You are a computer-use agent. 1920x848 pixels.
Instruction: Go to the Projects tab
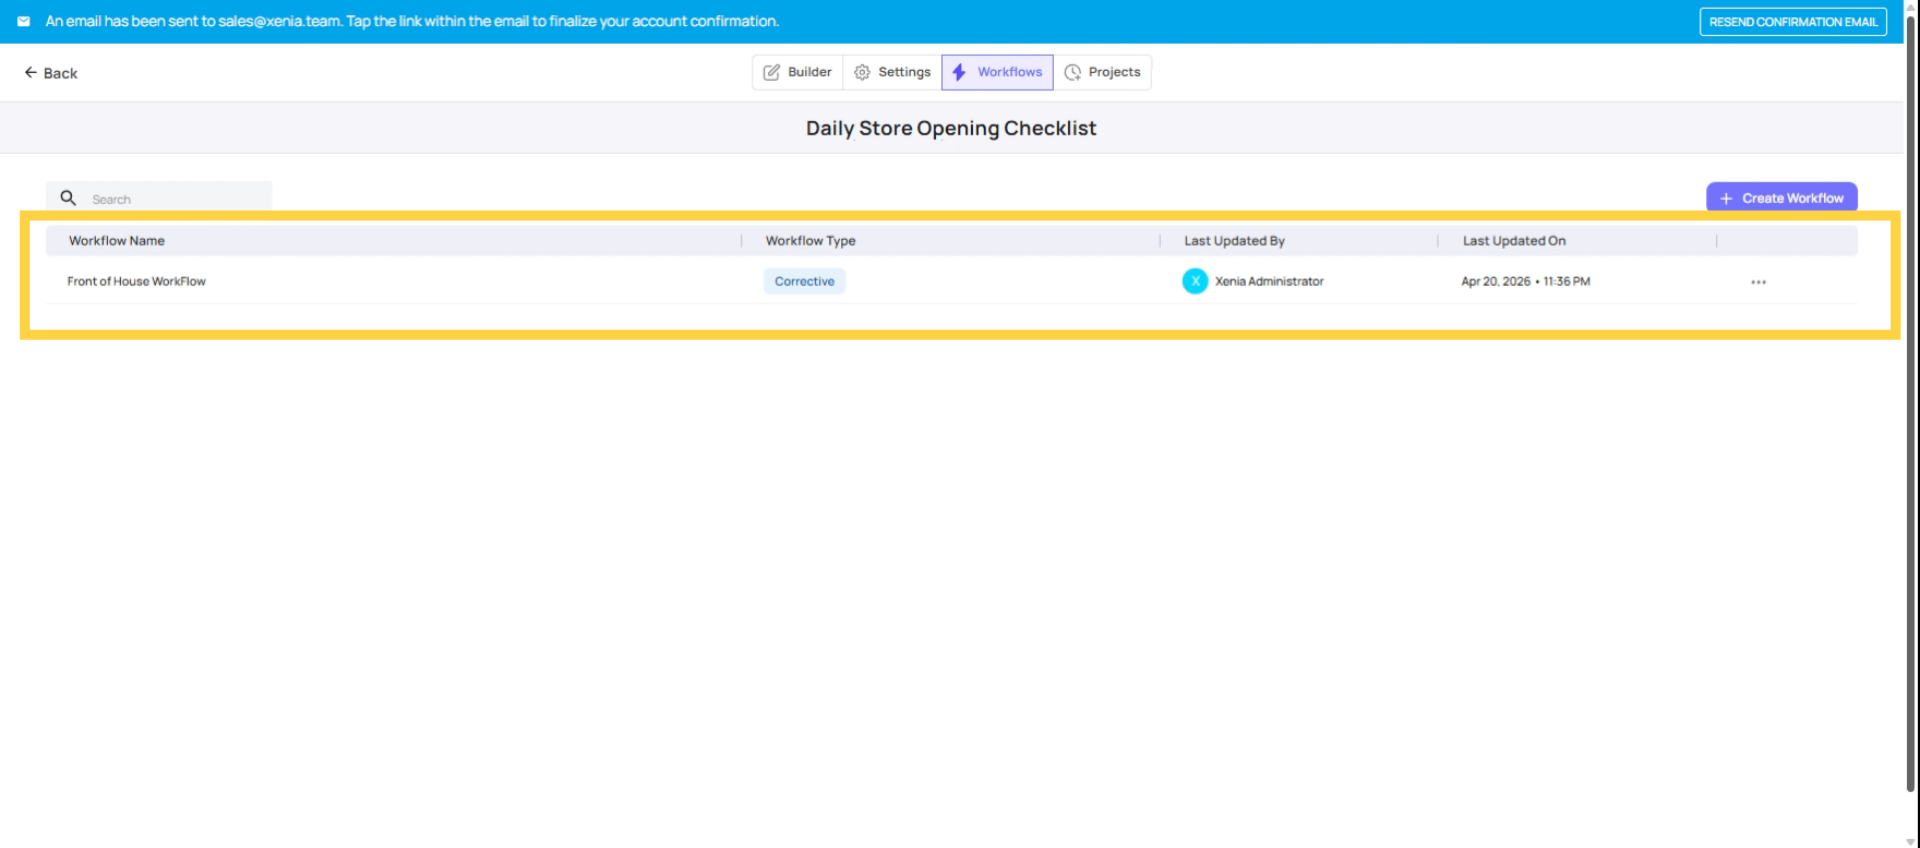tap(1102, 72)
